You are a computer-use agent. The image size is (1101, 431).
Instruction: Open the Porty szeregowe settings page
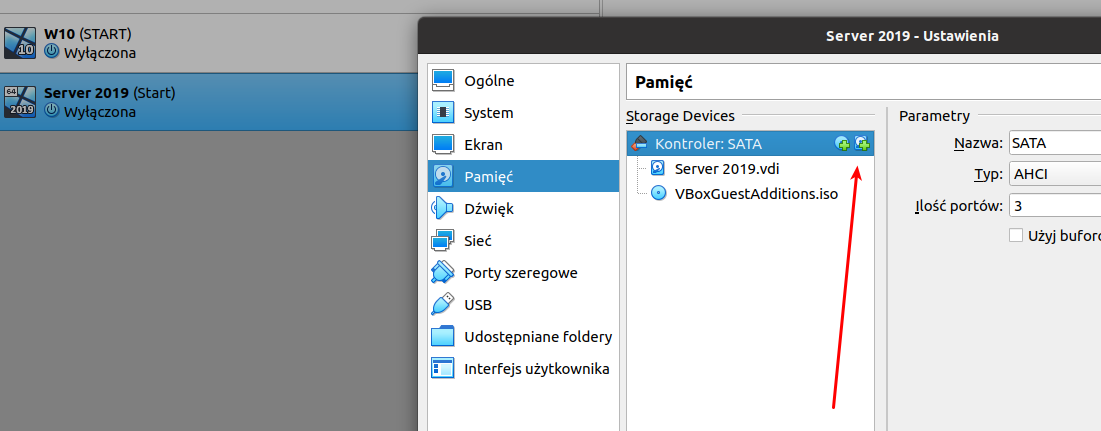point(523,272)
